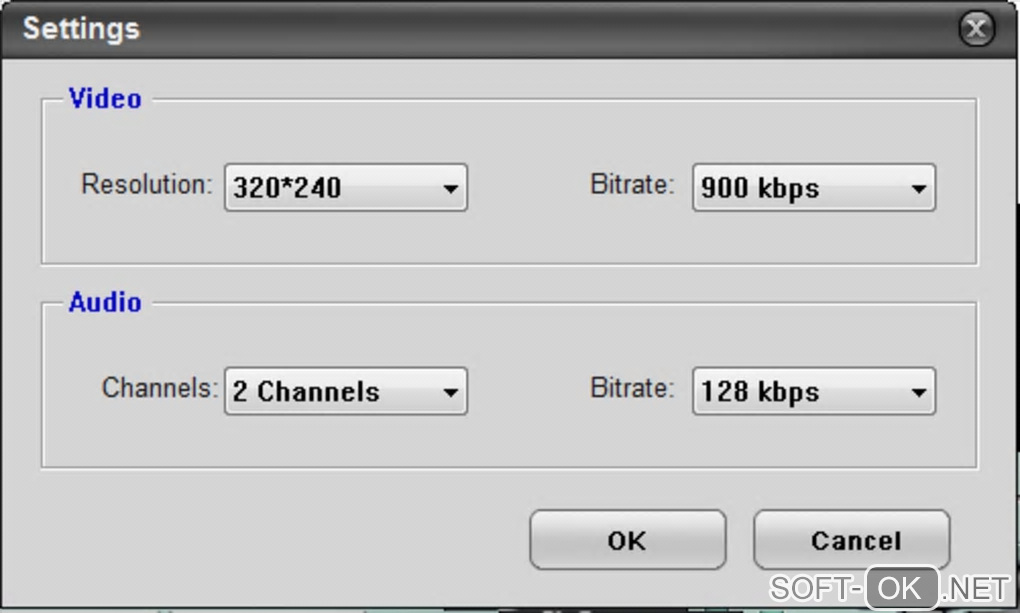The width and height of the screenshot is (1020, 613).
Task: Click the Resolution label
Action: click(147, 184)
